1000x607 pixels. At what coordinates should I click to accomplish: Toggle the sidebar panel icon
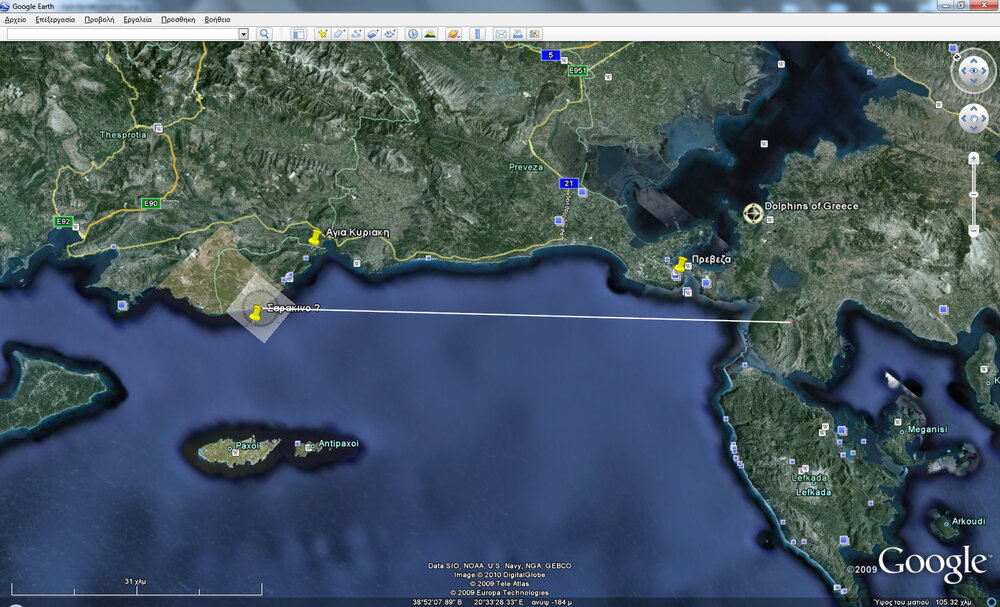[297, 34]
